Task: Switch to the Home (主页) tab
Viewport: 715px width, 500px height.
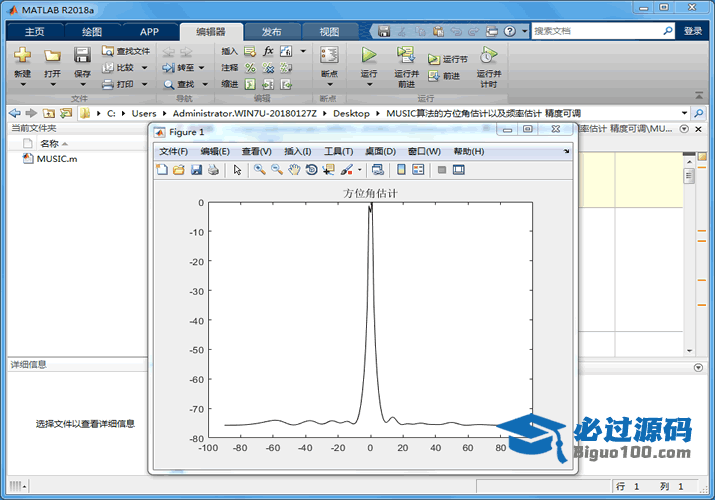Action: tap(35, 31)
